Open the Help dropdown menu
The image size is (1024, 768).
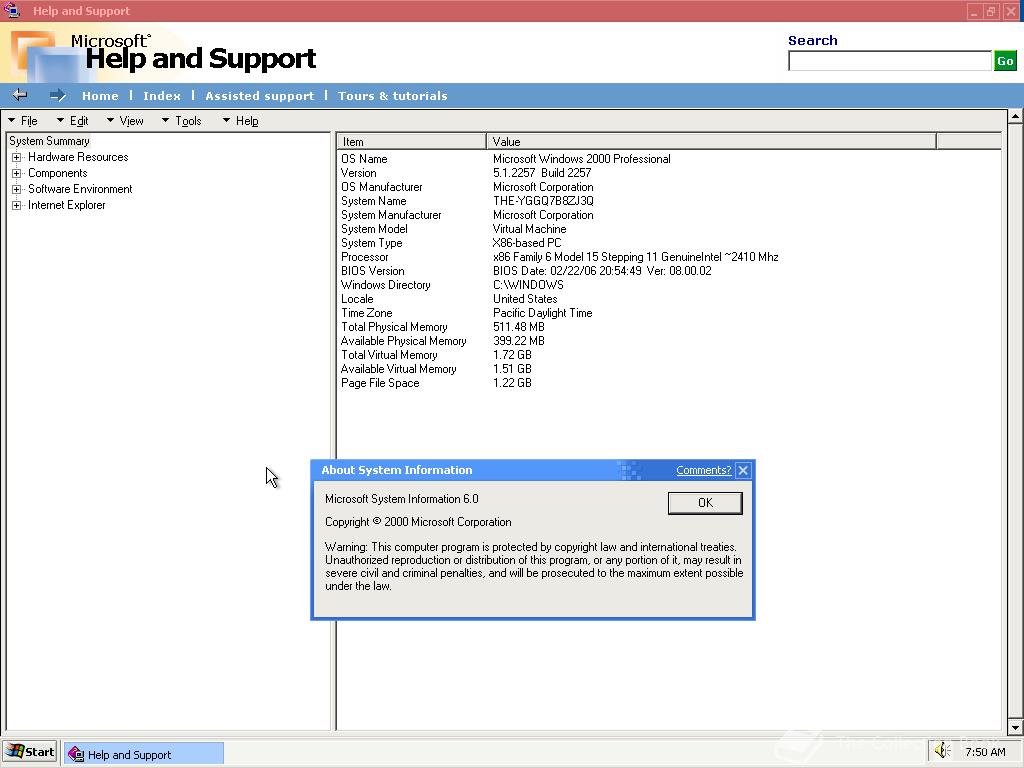coord(240,121)
